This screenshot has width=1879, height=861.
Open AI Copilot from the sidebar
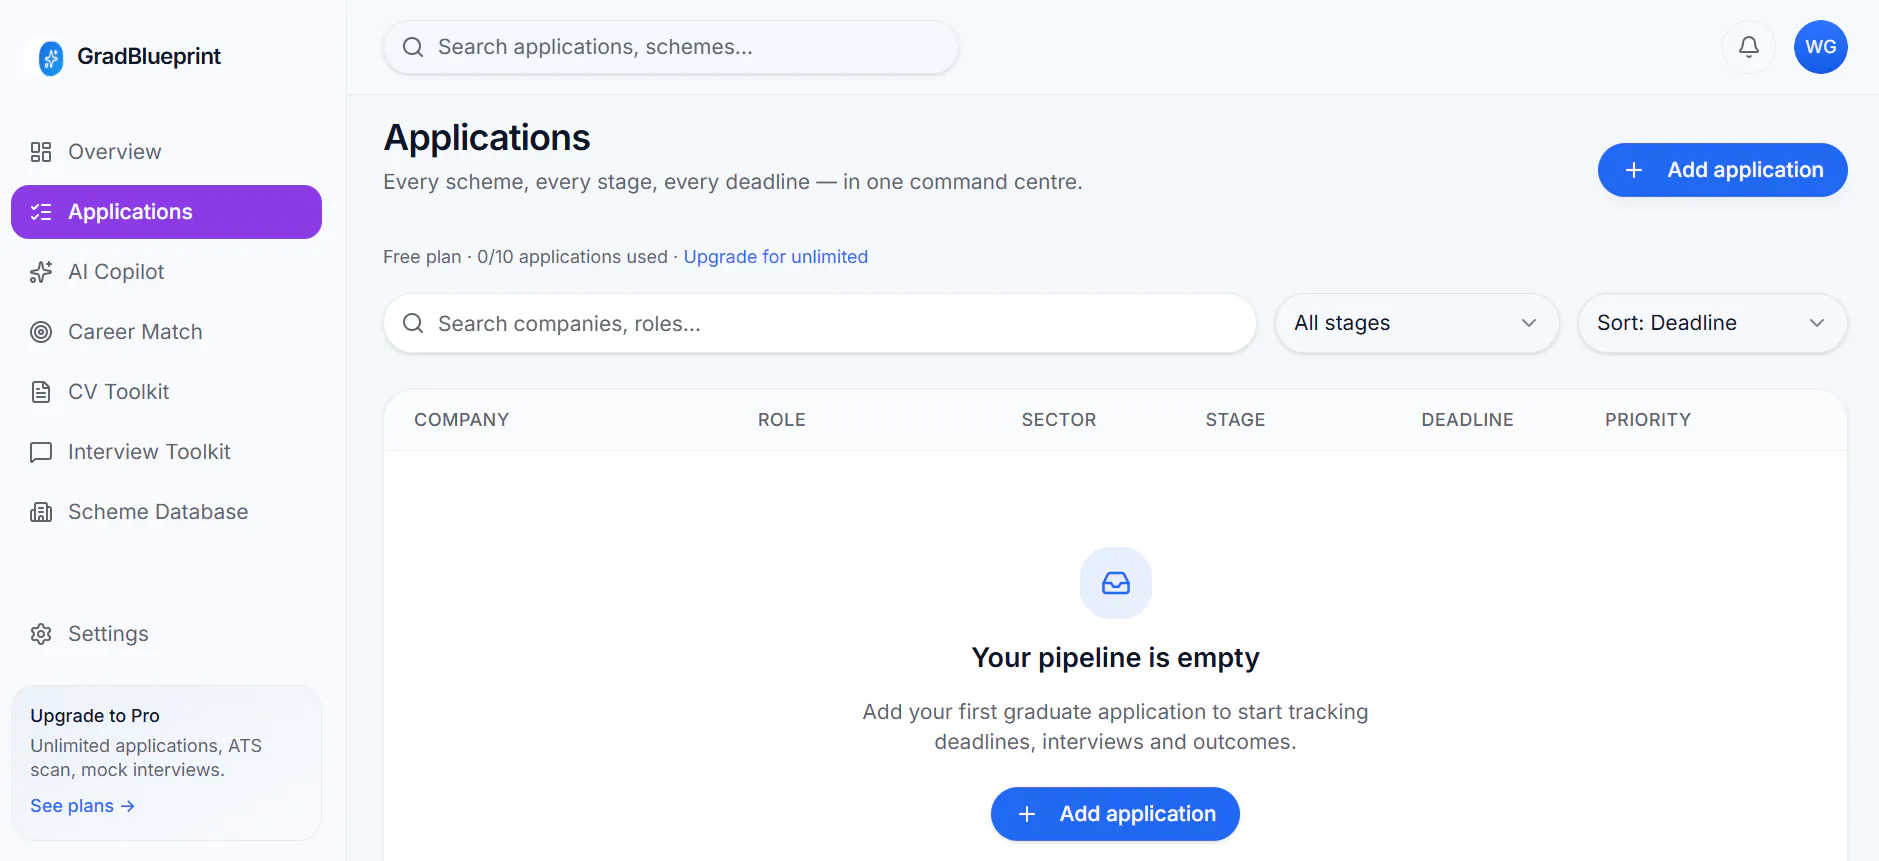click(166, 272)
